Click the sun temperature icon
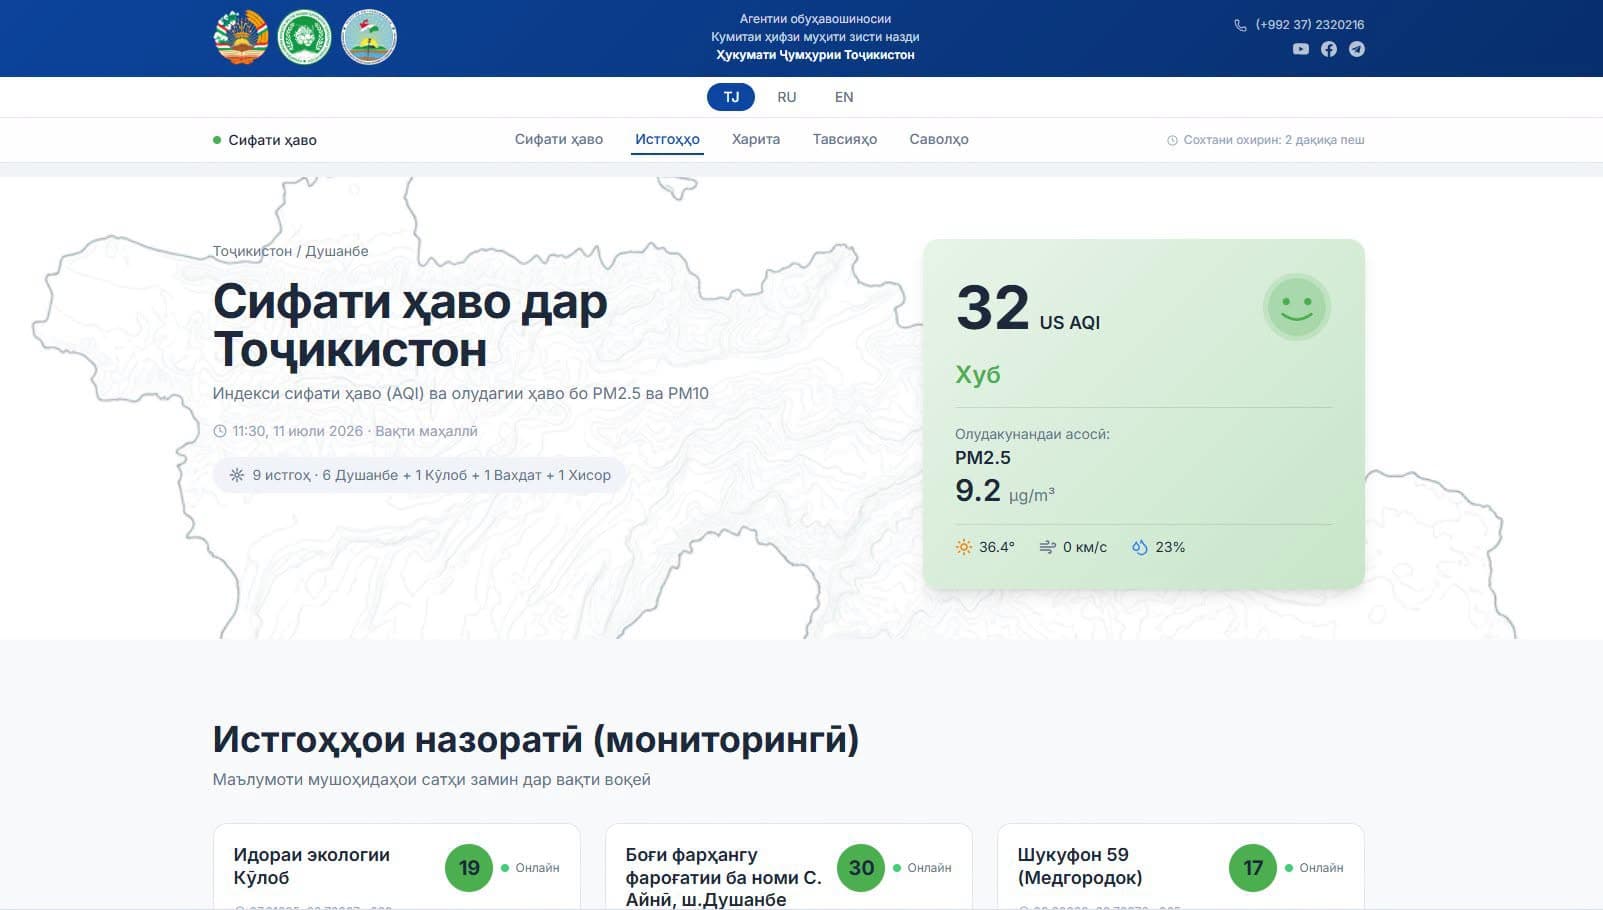The image size is (1603, 910). coord(963,547)
